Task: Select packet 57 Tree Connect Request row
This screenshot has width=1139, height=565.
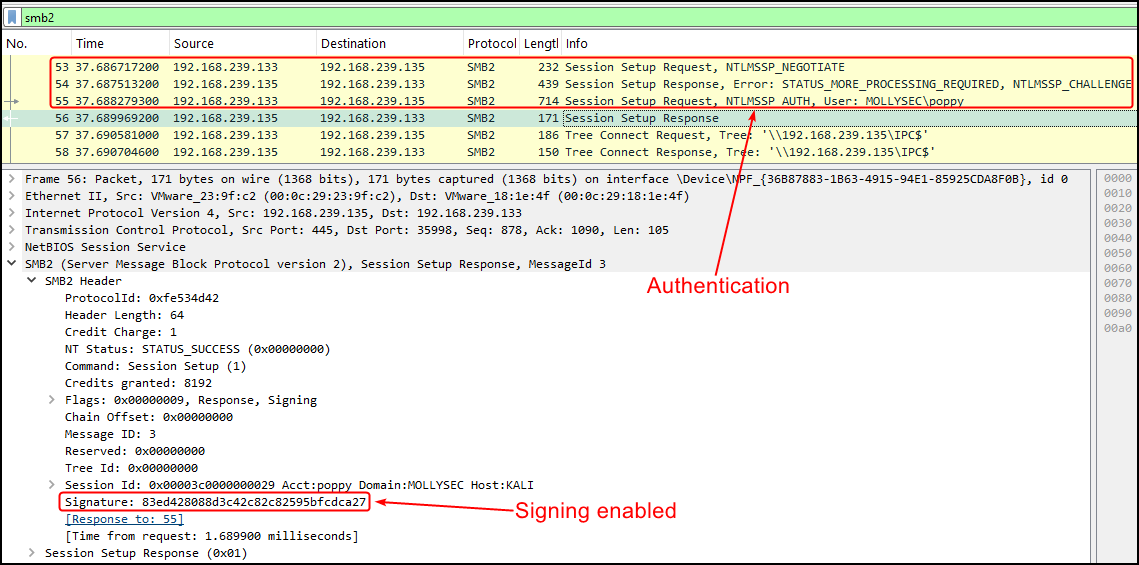Action: click(x=568, y=135)
